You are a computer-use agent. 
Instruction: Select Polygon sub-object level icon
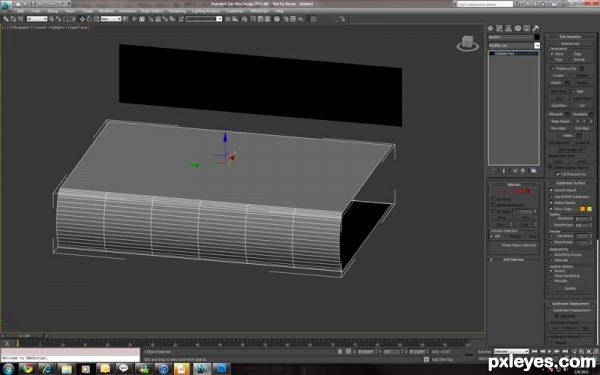[520, 191]
